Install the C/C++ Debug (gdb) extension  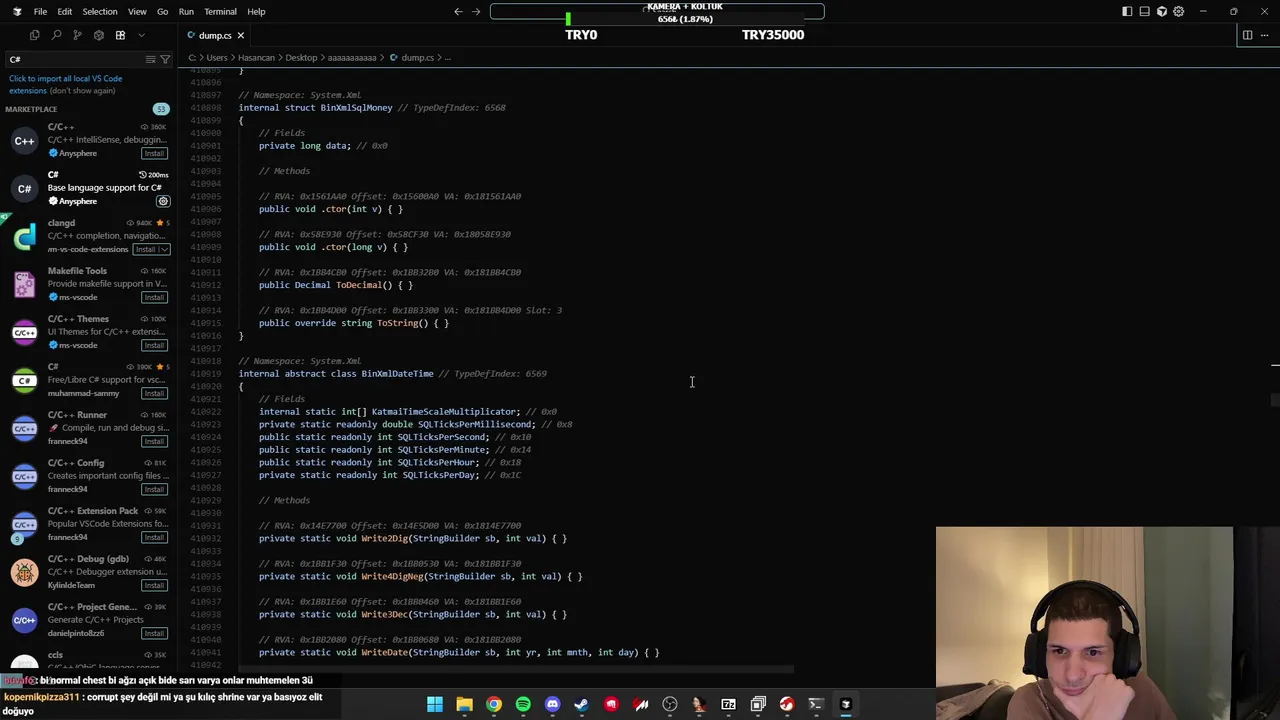click(x=154, y=585)
